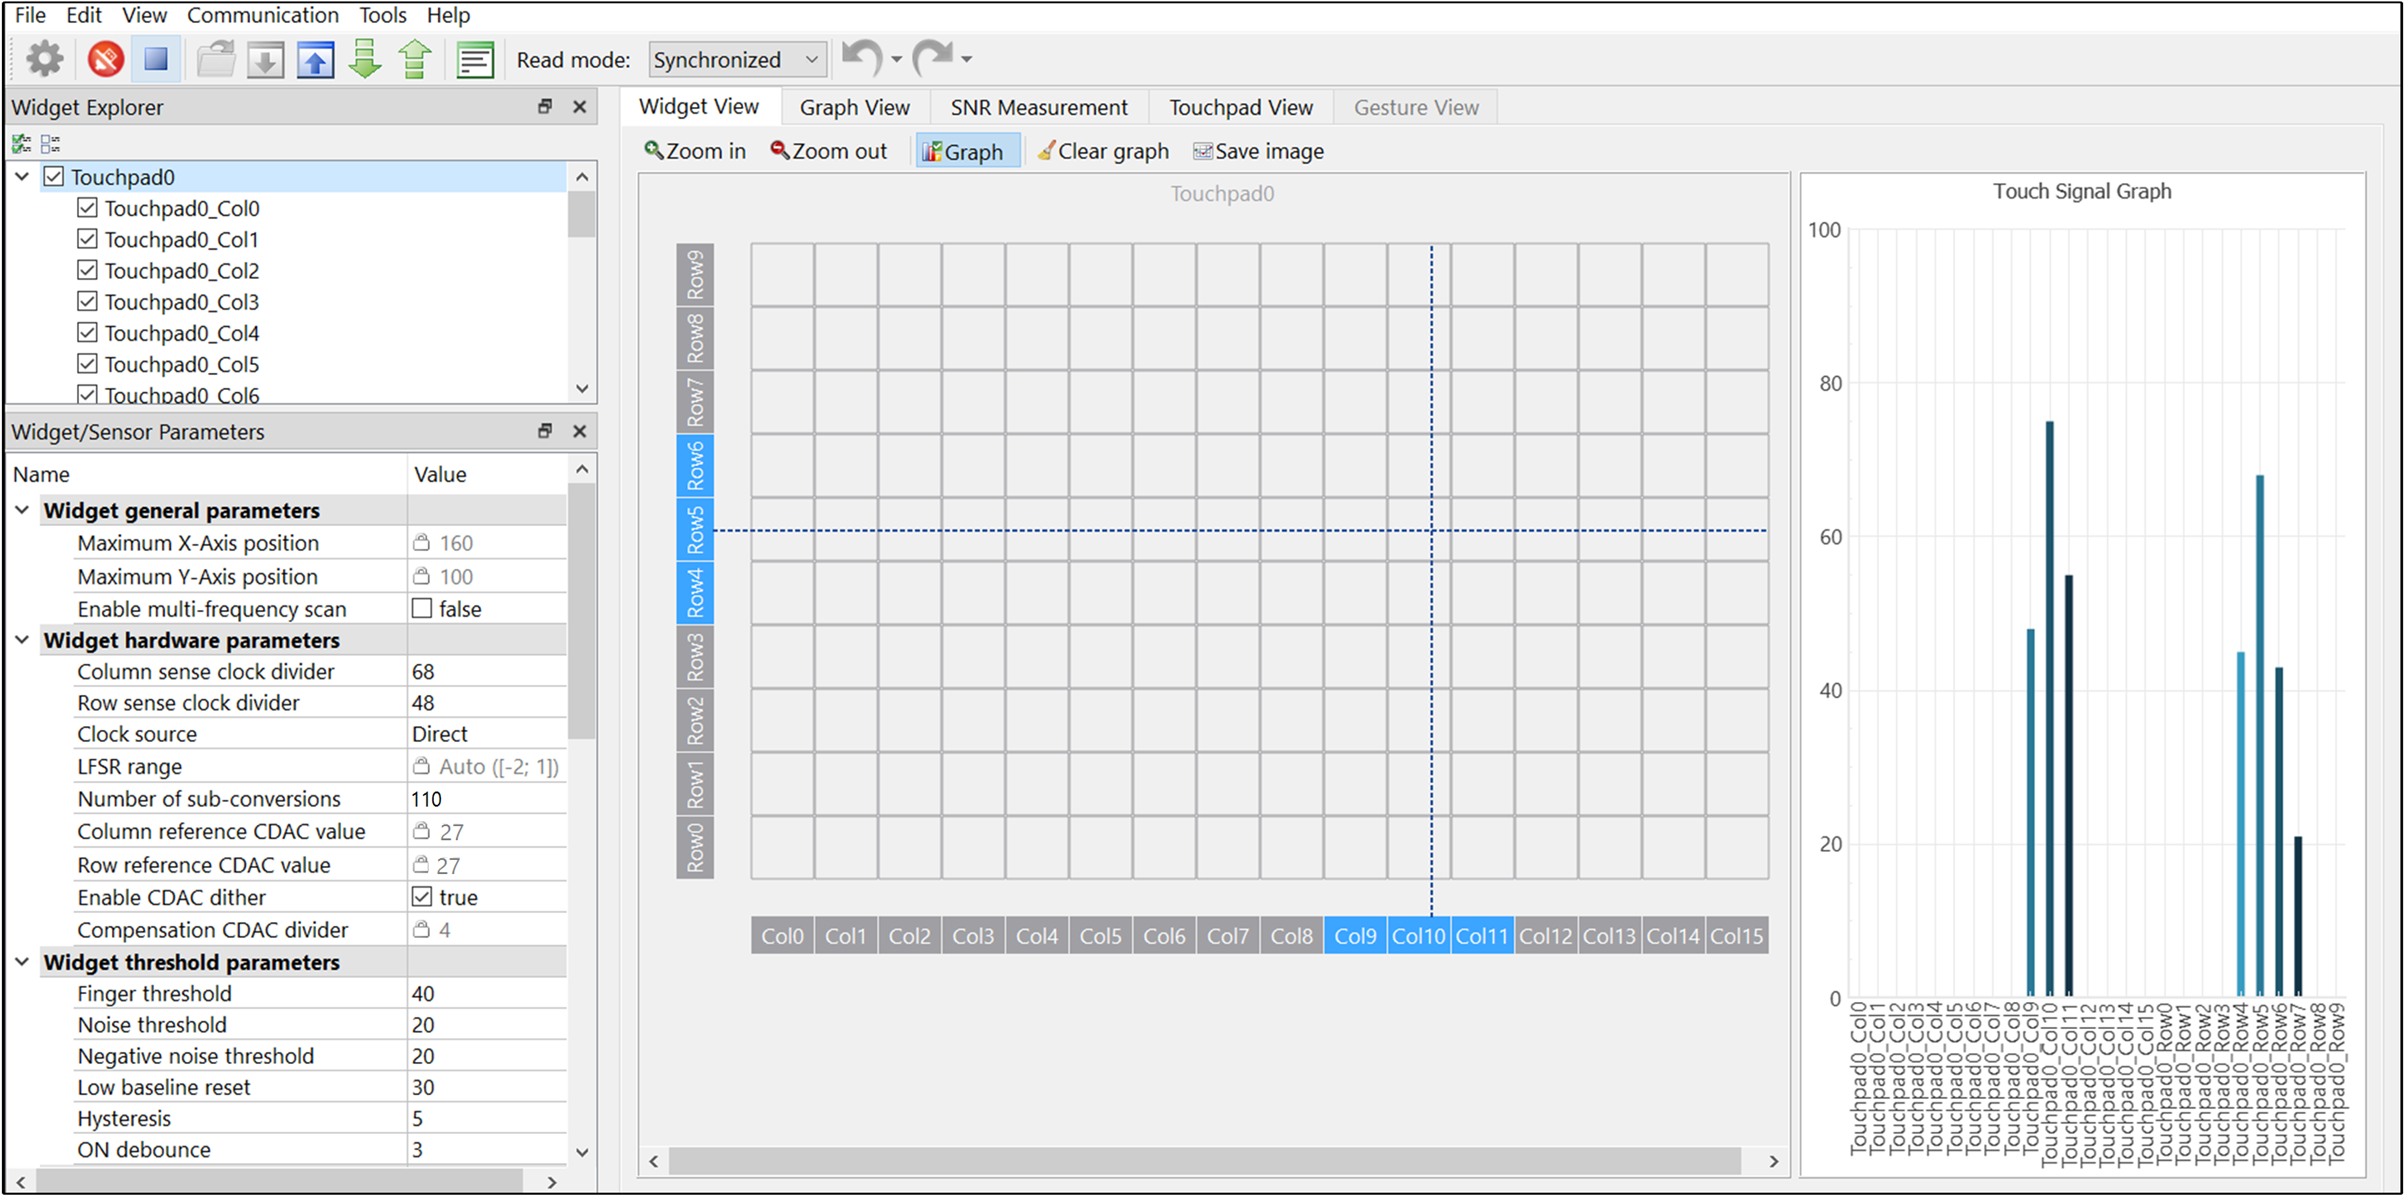Uncheck Touchpad0_Col3

(87, 301)
